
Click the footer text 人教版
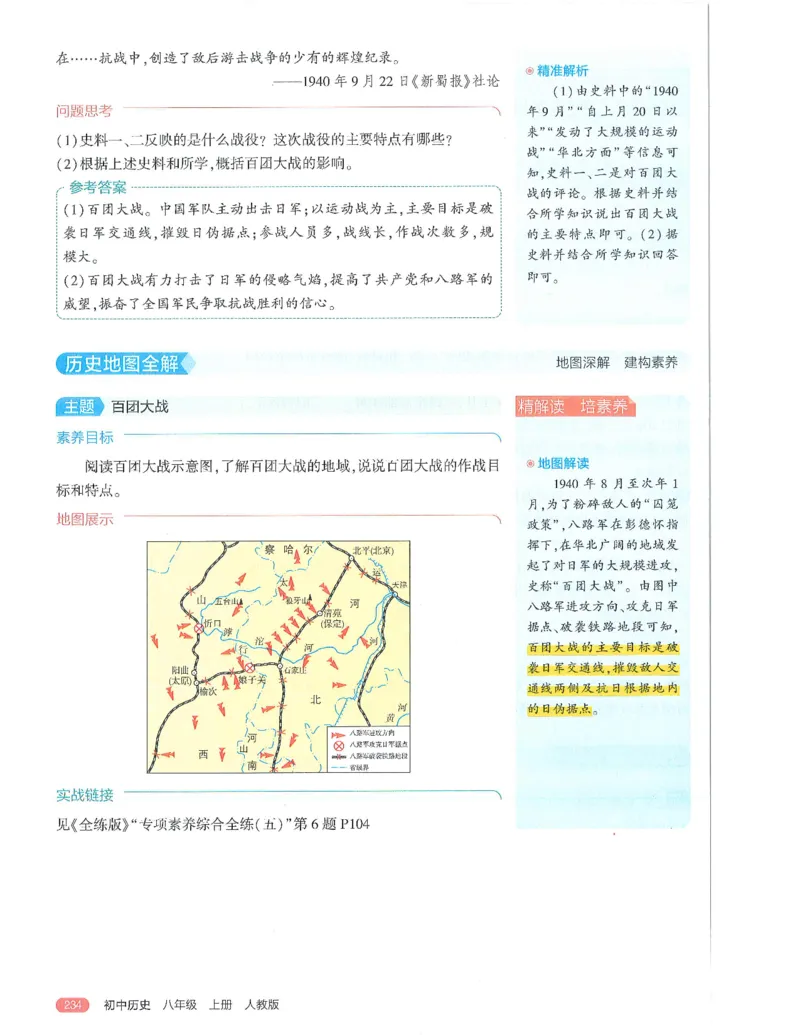pos(262,1005)
